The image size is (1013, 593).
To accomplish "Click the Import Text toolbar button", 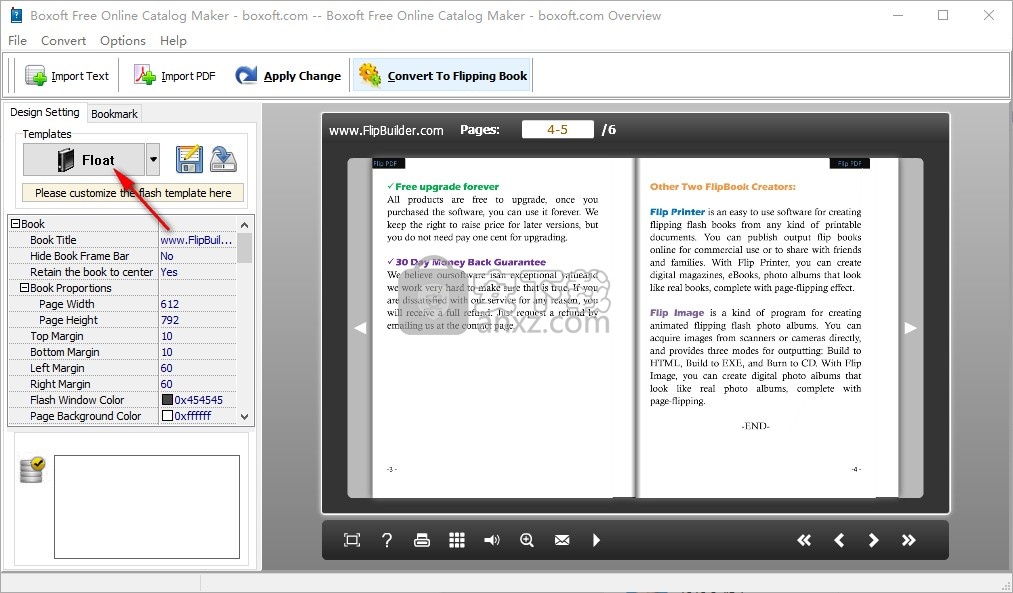I will [x=67, y=76].
